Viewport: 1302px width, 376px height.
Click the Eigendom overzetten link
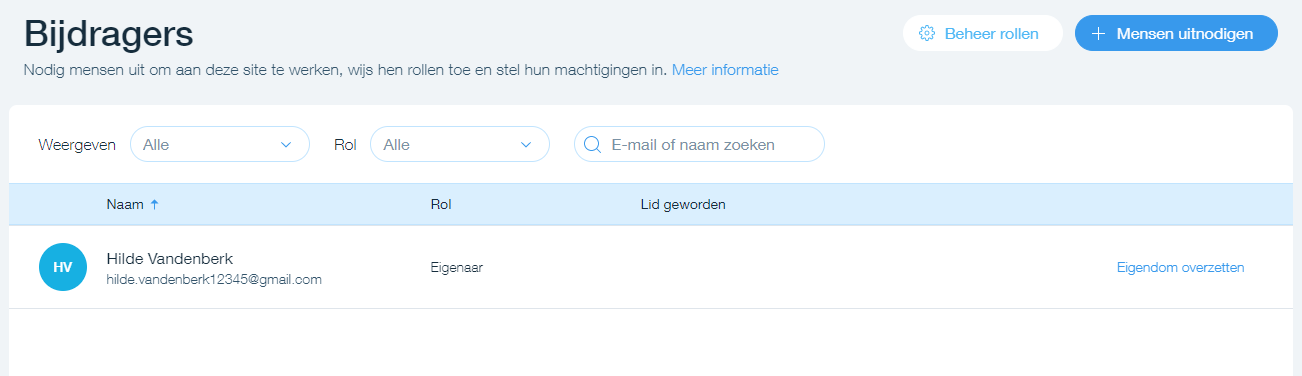(1180, 267)
